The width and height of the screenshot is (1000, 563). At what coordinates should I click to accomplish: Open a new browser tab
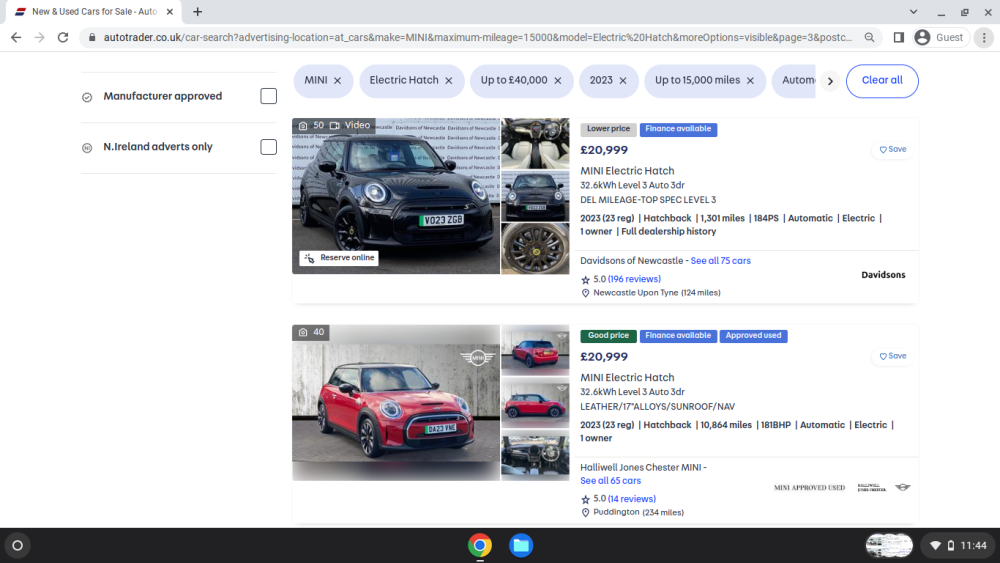[x=198, y=11]
